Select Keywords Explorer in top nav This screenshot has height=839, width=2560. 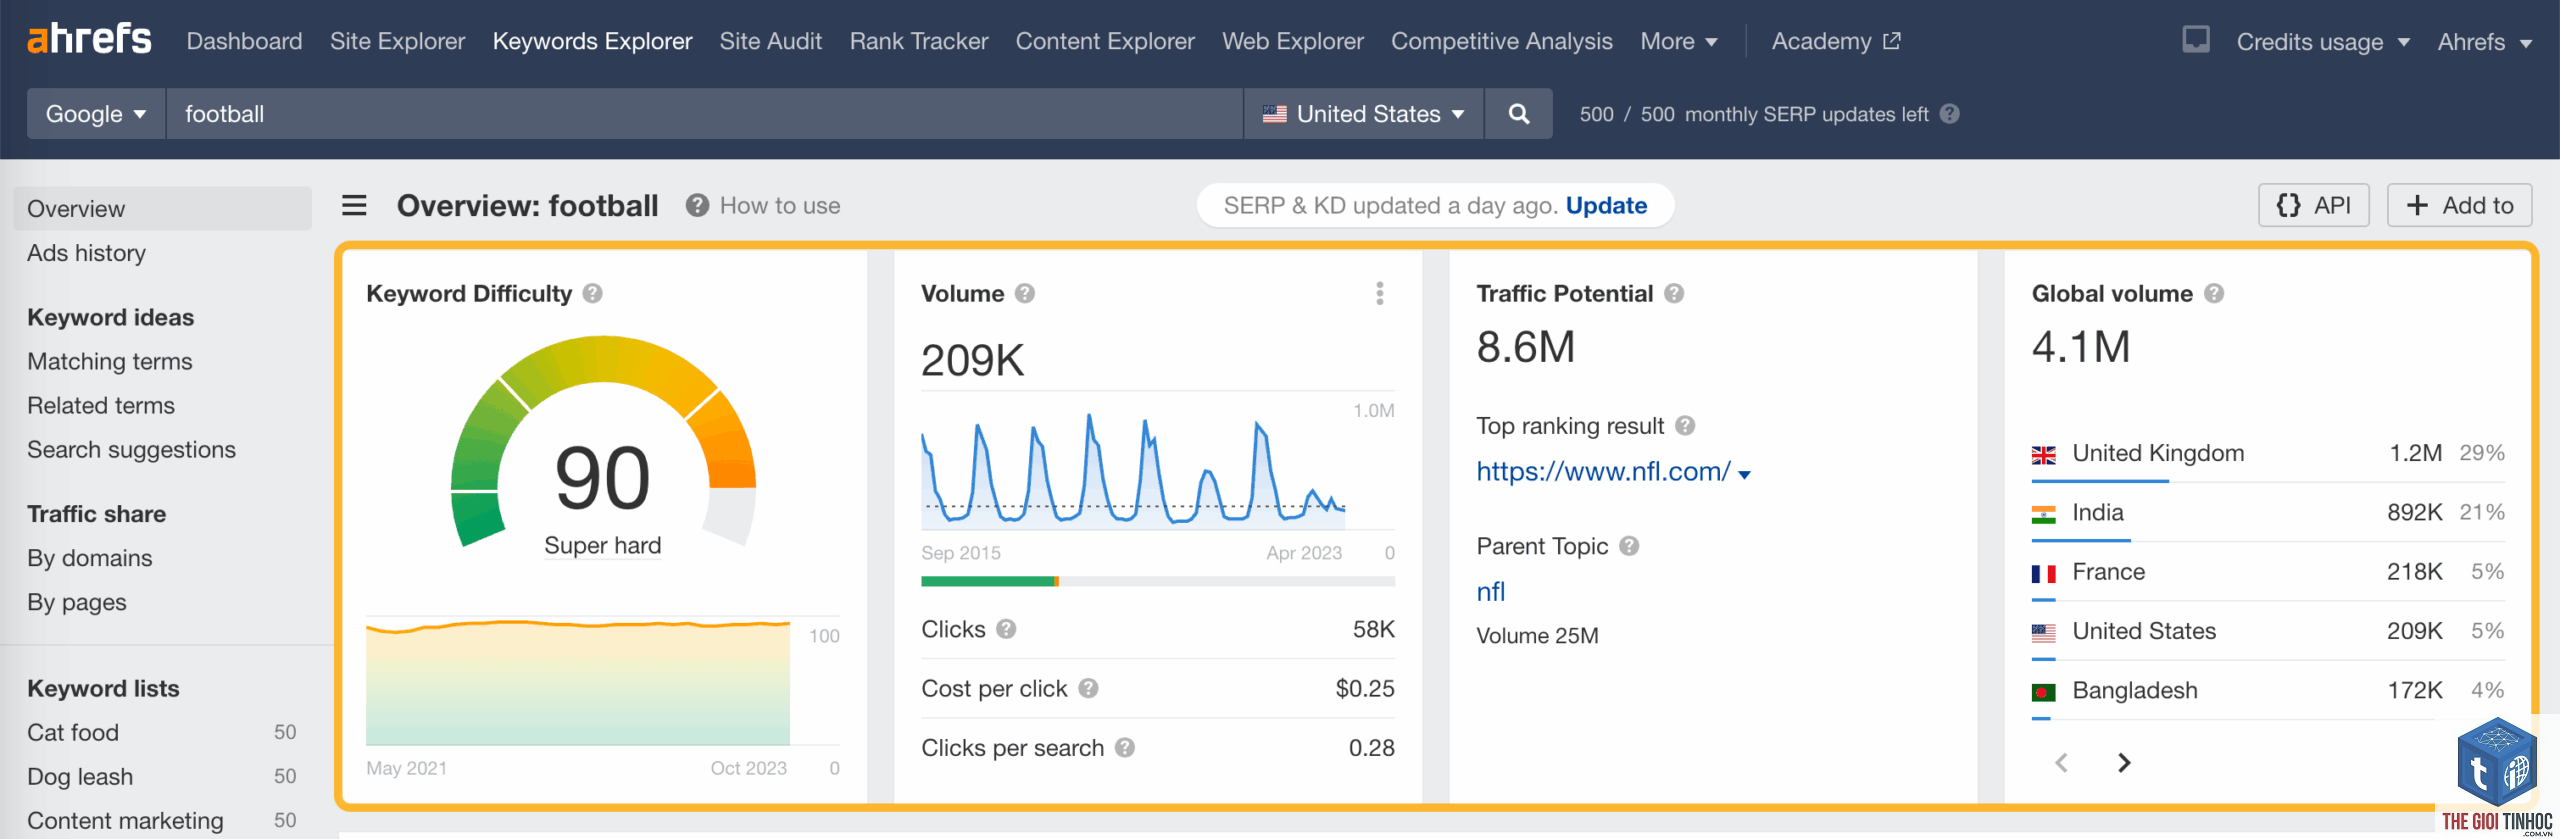click(592, 41)
